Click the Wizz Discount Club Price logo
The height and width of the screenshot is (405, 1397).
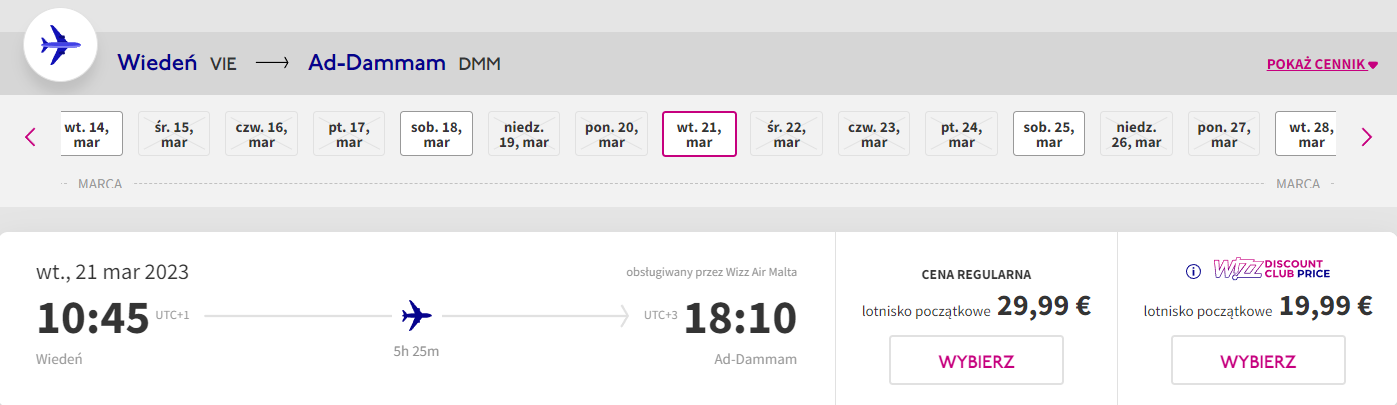(1271, 269)
